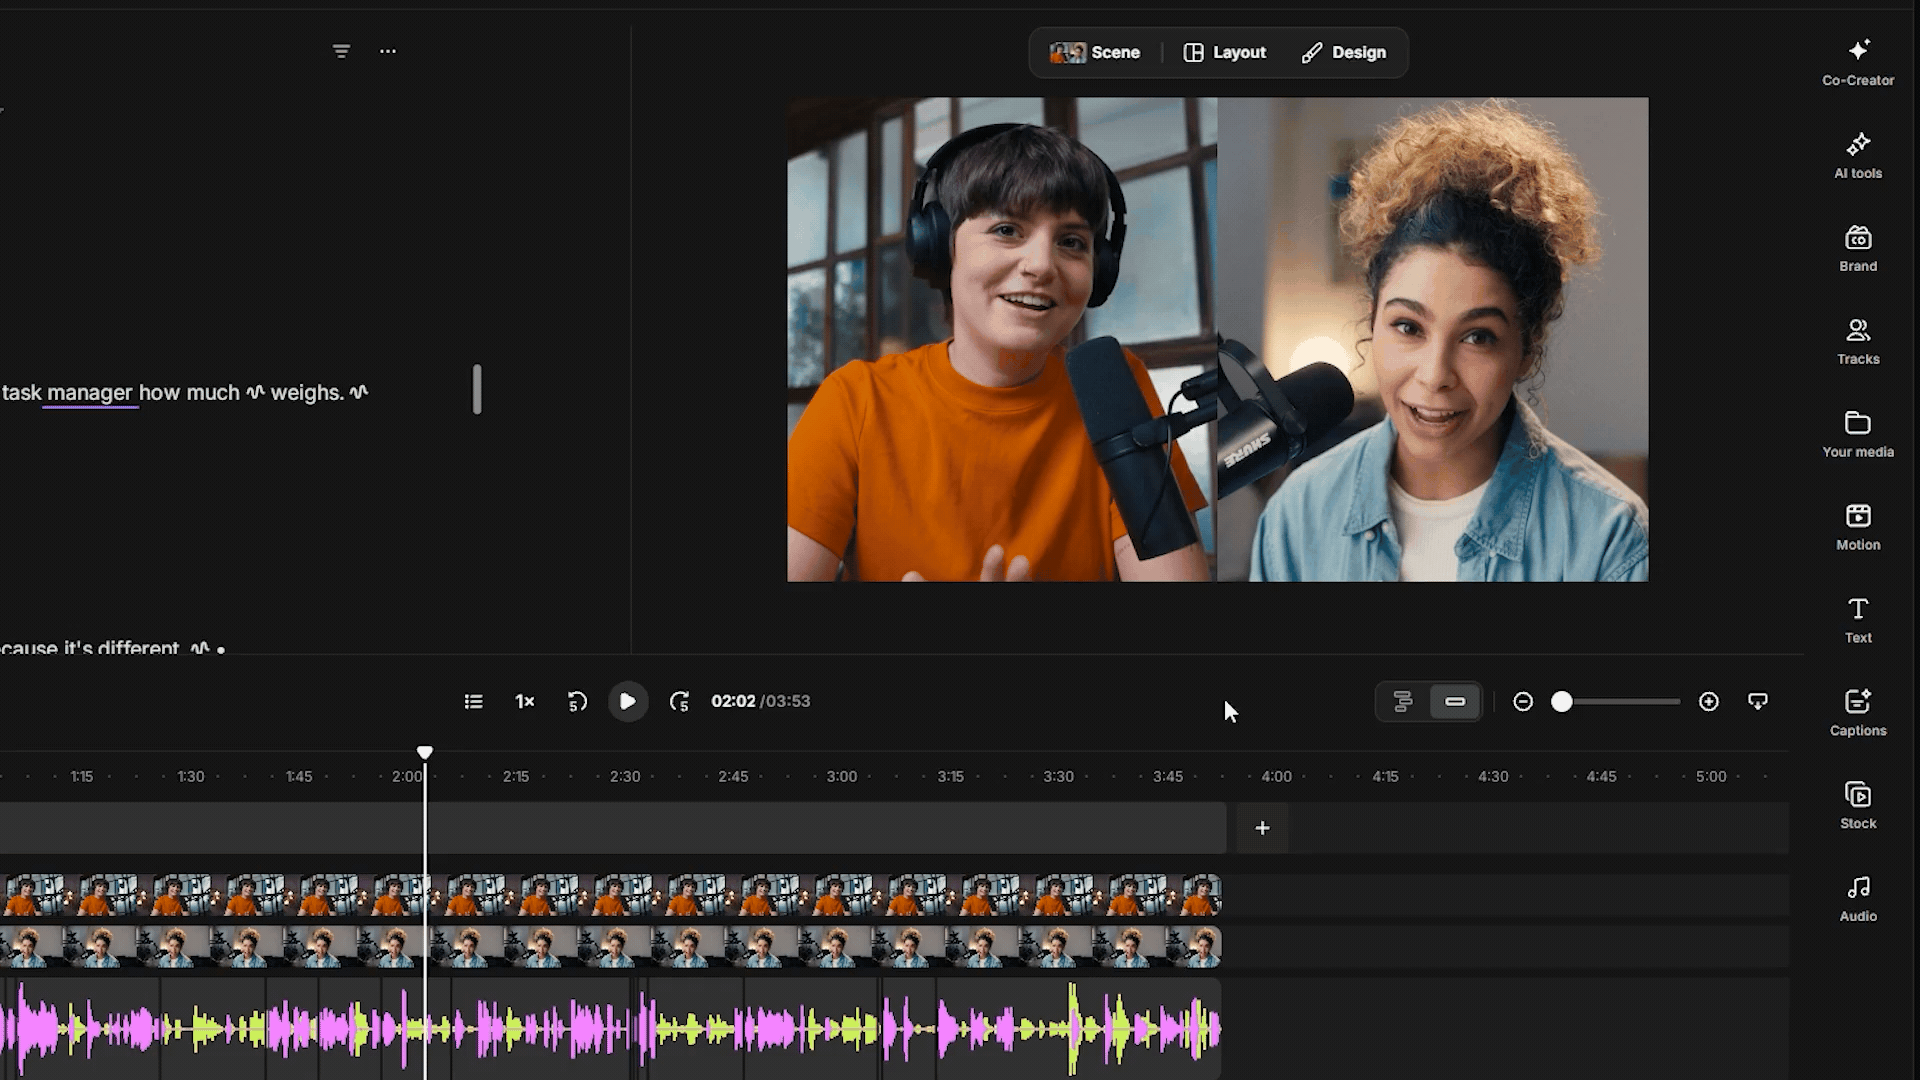Image resolution: width=1920 pixels, height=1080 pixels.
Task: Select the orange-shirt video track
Action: 611,895
